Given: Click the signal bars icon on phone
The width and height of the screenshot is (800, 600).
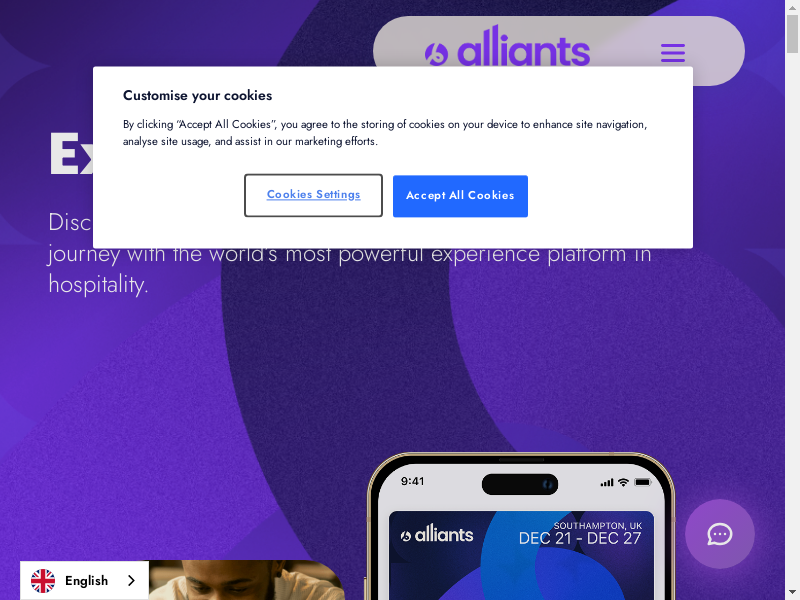Looking at the screenshot, I should (x=607, y=482).
